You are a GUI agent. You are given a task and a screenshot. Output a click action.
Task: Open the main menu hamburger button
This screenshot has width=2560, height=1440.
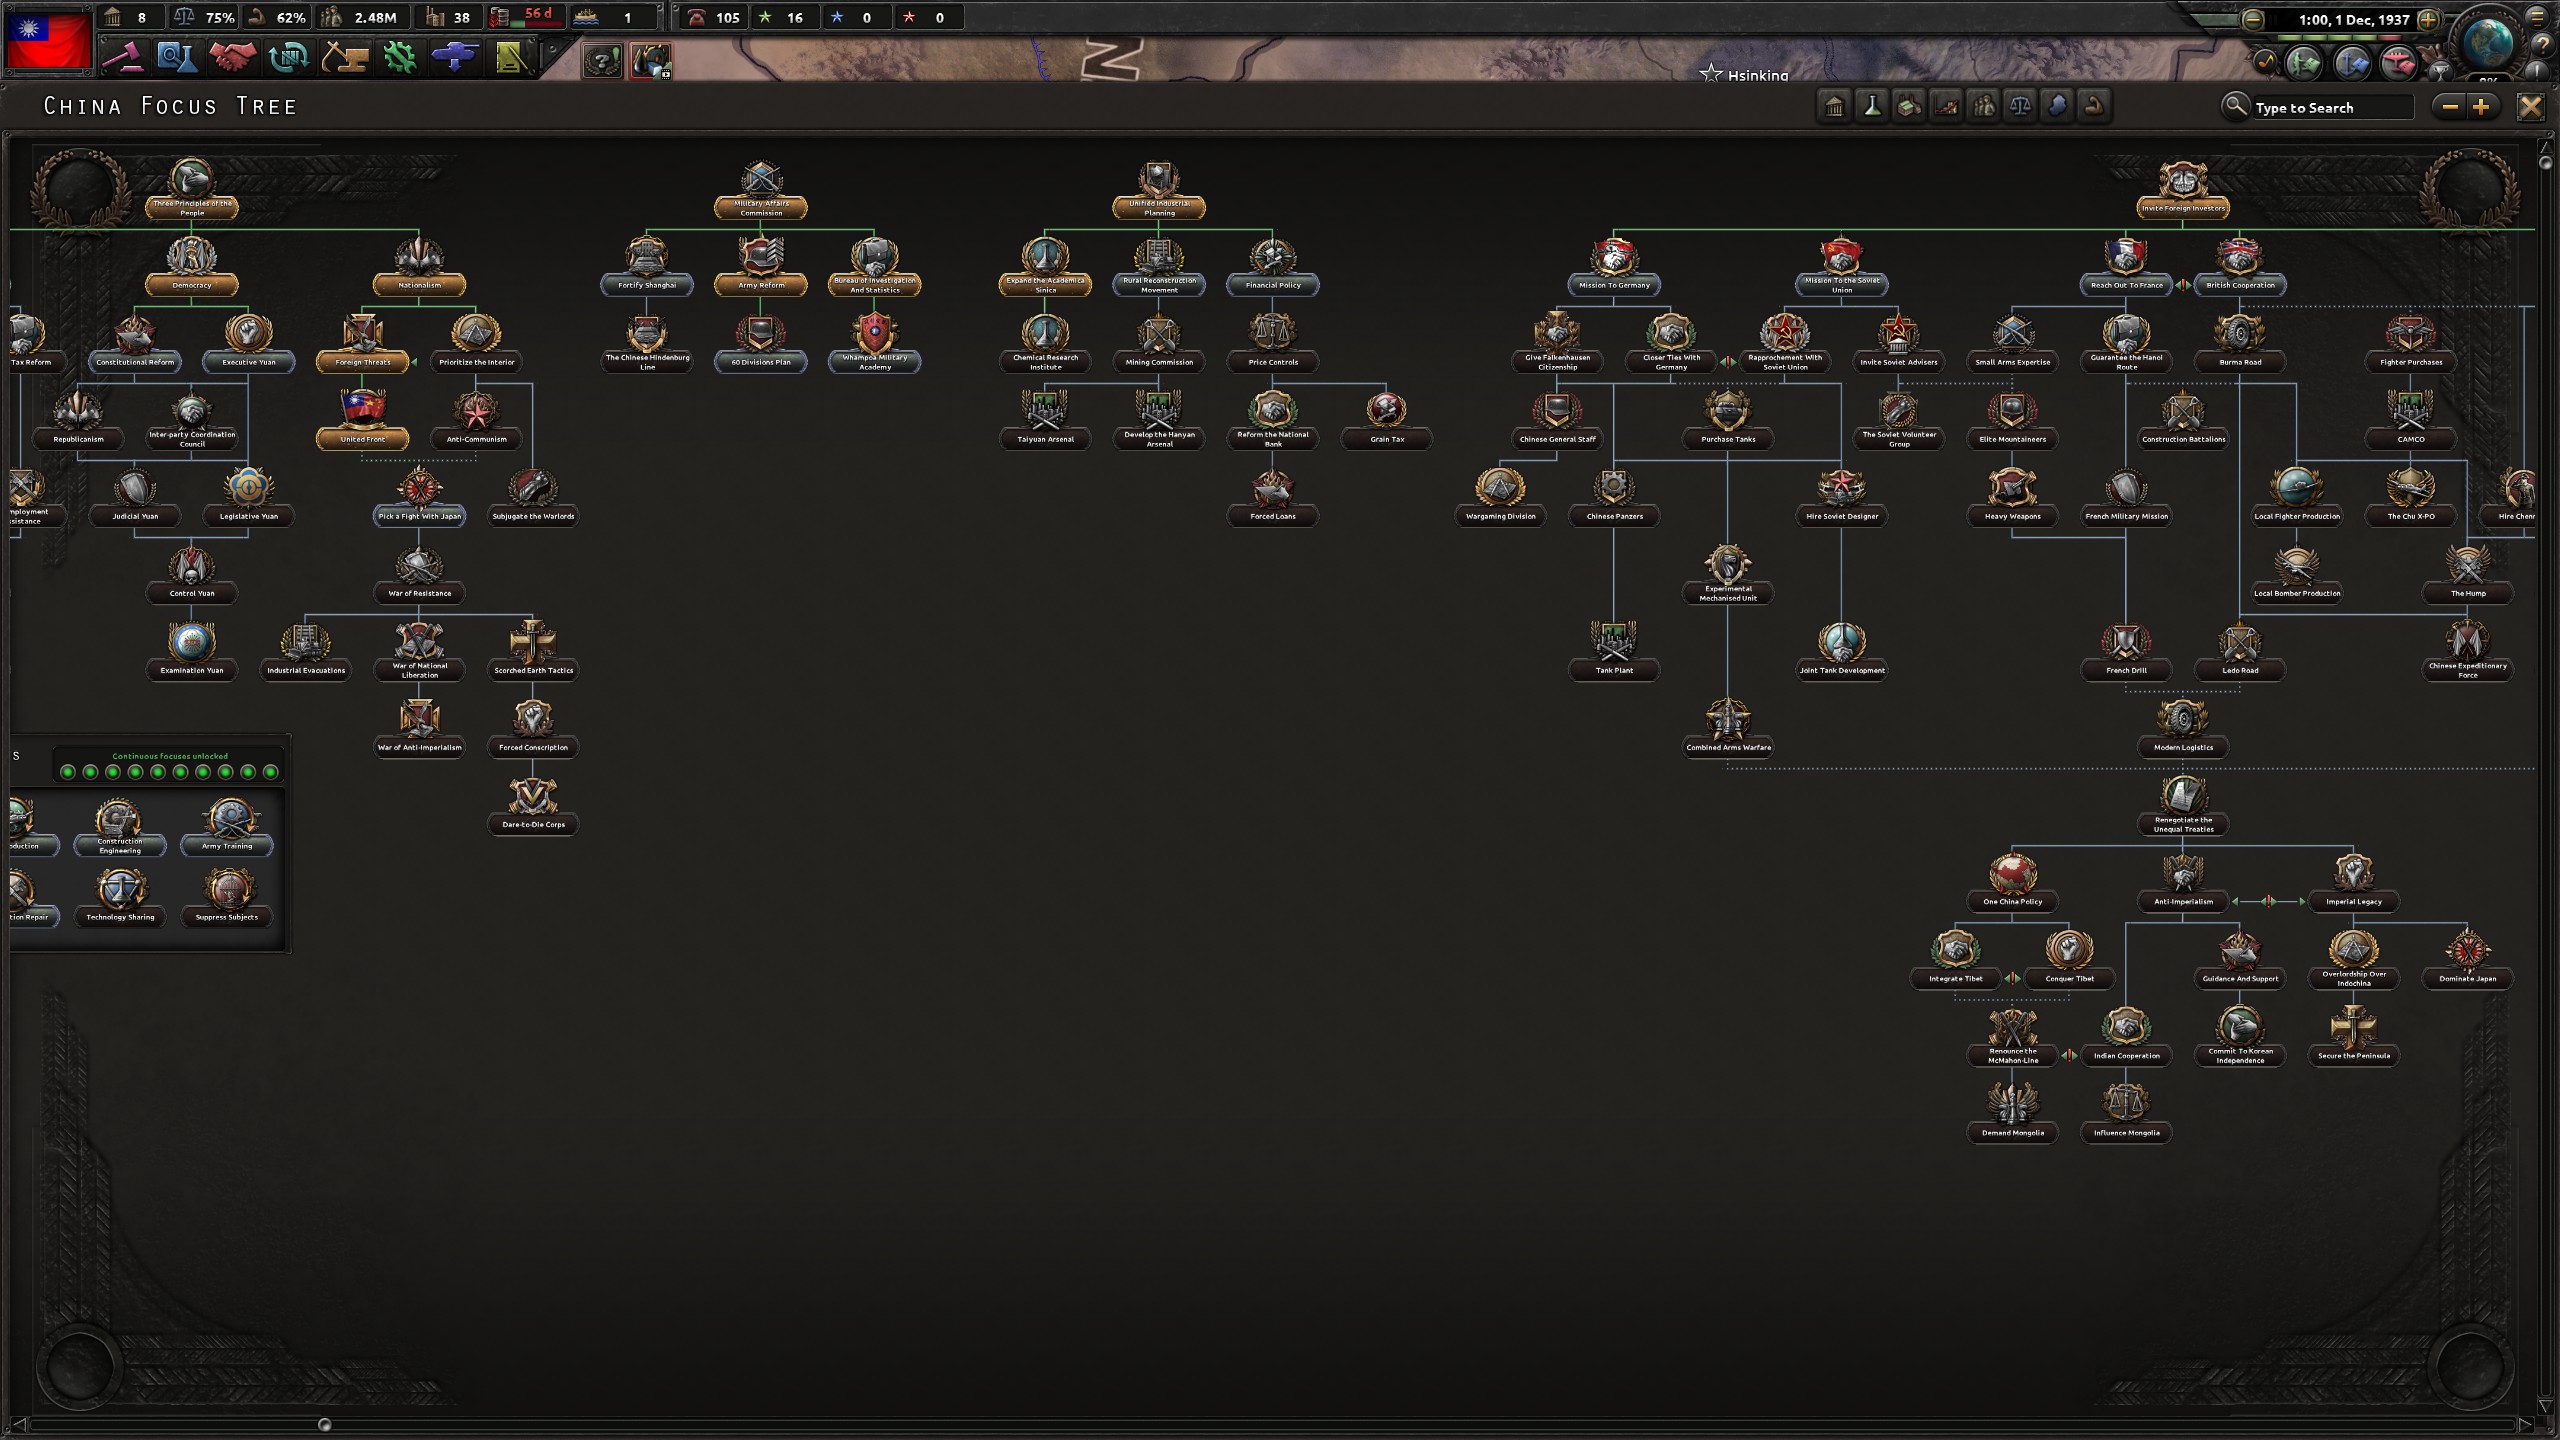pyautogui.click(x=2537, y=17)
